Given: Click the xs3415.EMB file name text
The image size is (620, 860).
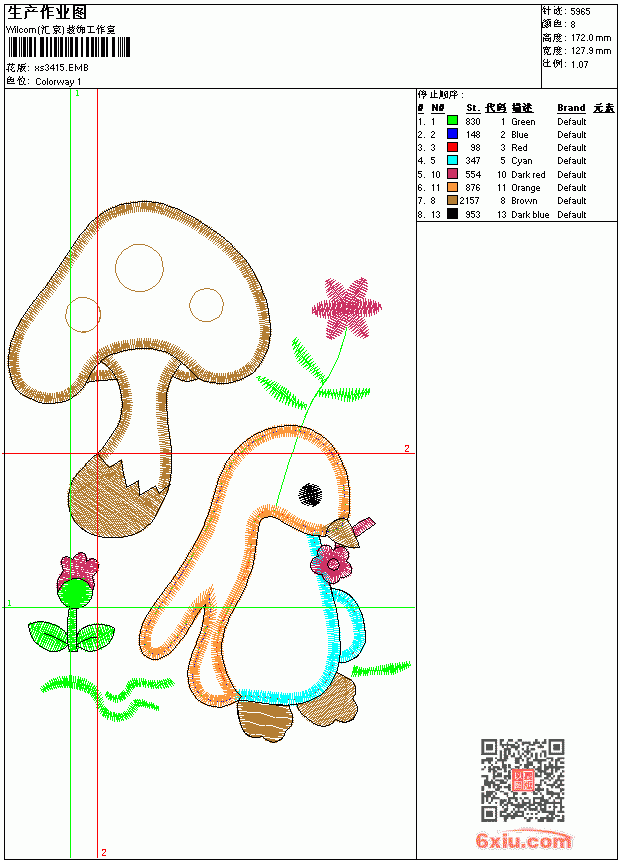Looking at the screenshot, I should tap(61, 68).
